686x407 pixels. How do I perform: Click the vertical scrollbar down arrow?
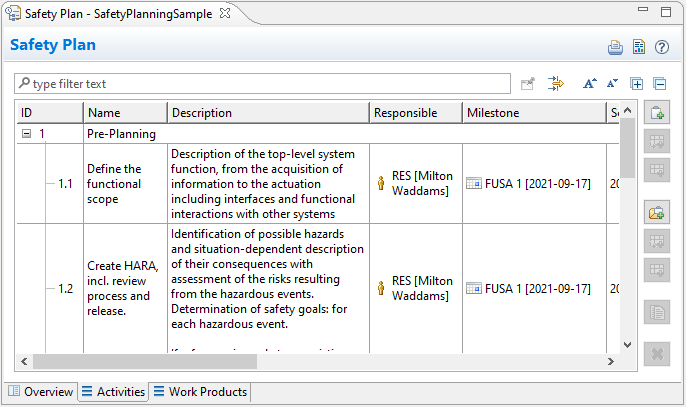(x=628, y=345)
